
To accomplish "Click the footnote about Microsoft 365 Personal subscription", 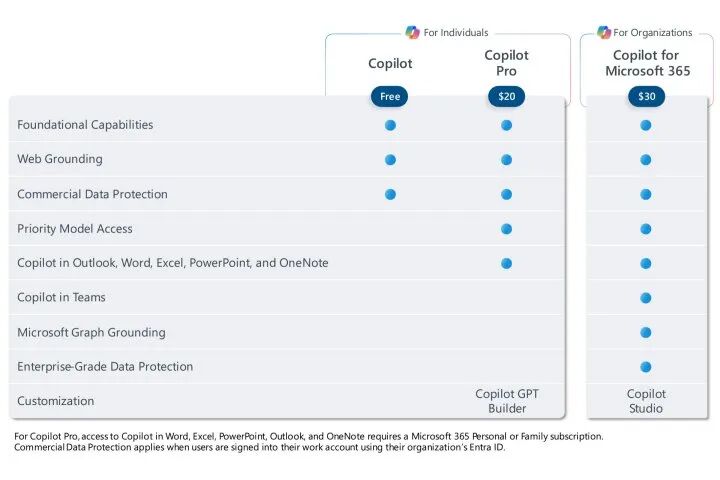I will (309, 436).
